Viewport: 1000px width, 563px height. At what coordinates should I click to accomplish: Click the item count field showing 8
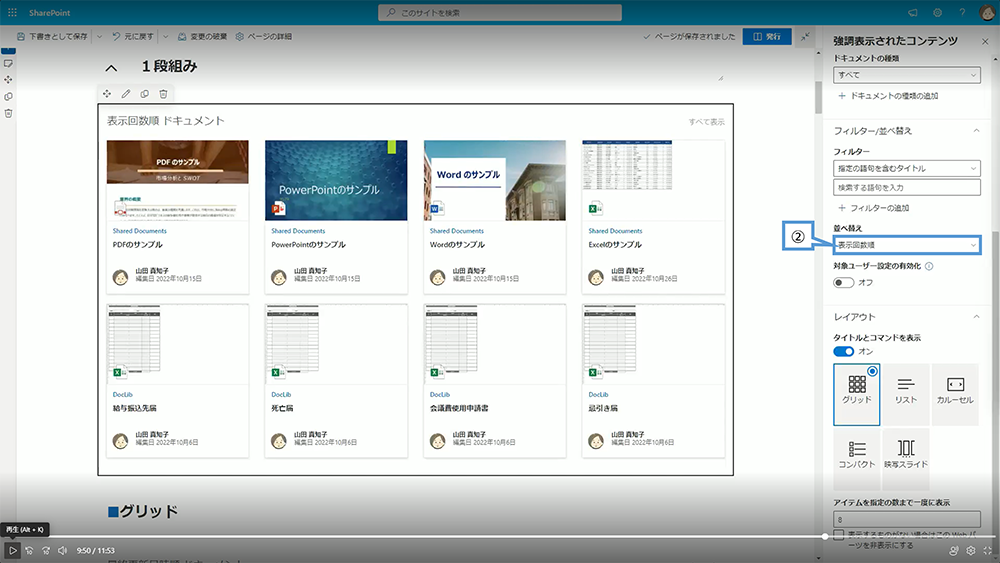coord(906,519)
